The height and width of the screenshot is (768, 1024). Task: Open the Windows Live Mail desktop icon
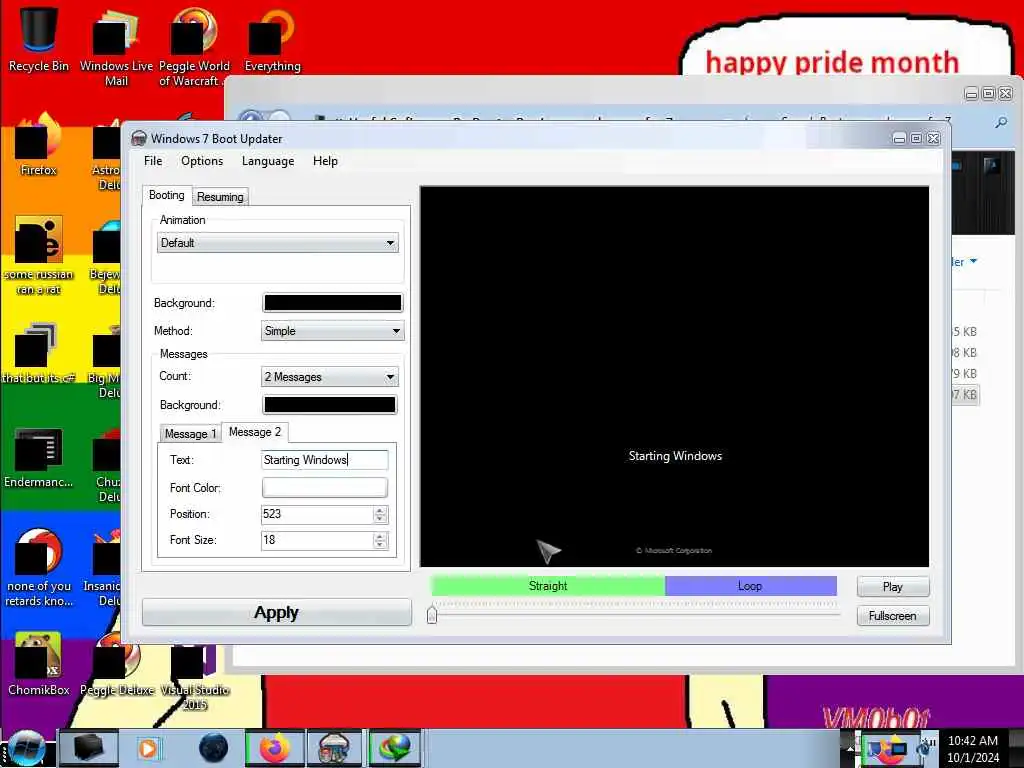tap(116, 46)
